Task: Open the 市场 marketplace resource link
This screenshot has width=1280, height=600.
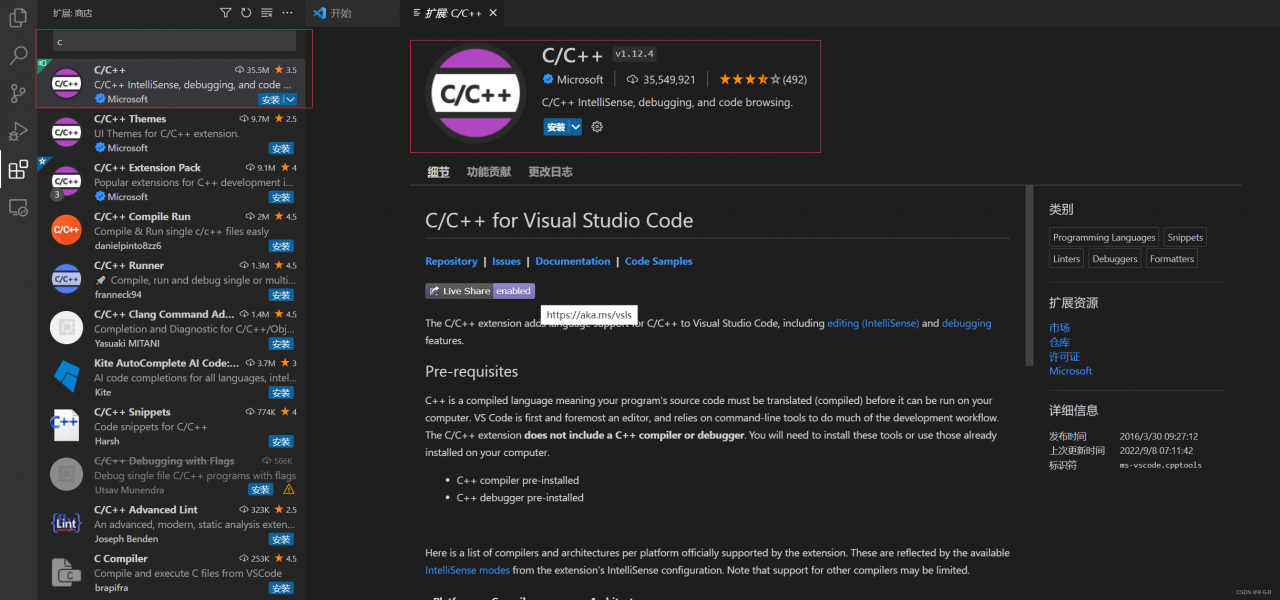Action: coord(1059,328)
